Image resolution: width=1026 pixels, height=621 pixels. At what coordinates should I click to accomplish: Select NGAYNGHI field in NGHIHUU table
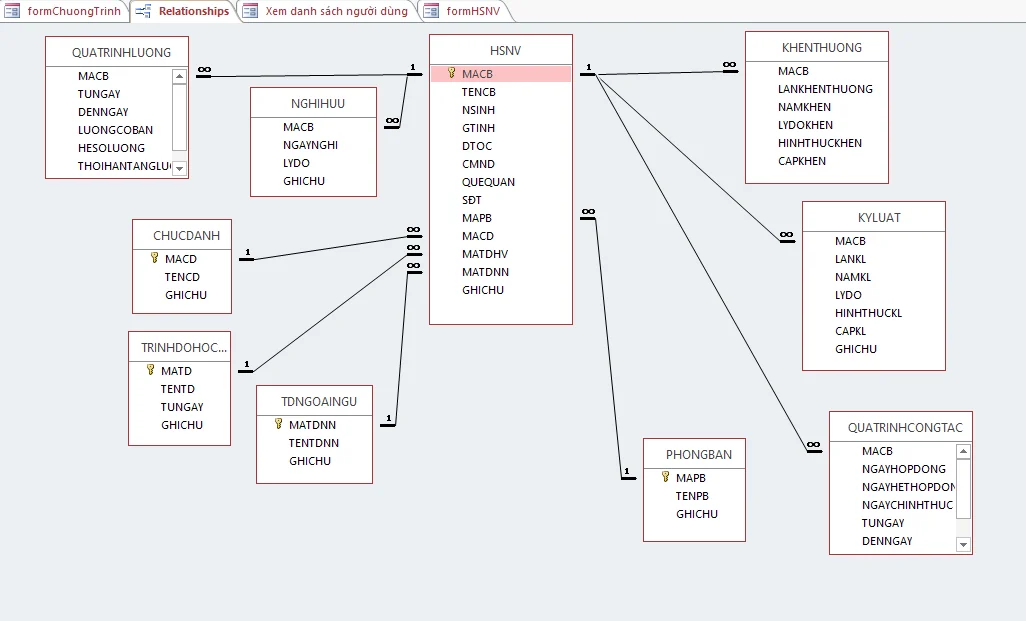tap(310, 145)
